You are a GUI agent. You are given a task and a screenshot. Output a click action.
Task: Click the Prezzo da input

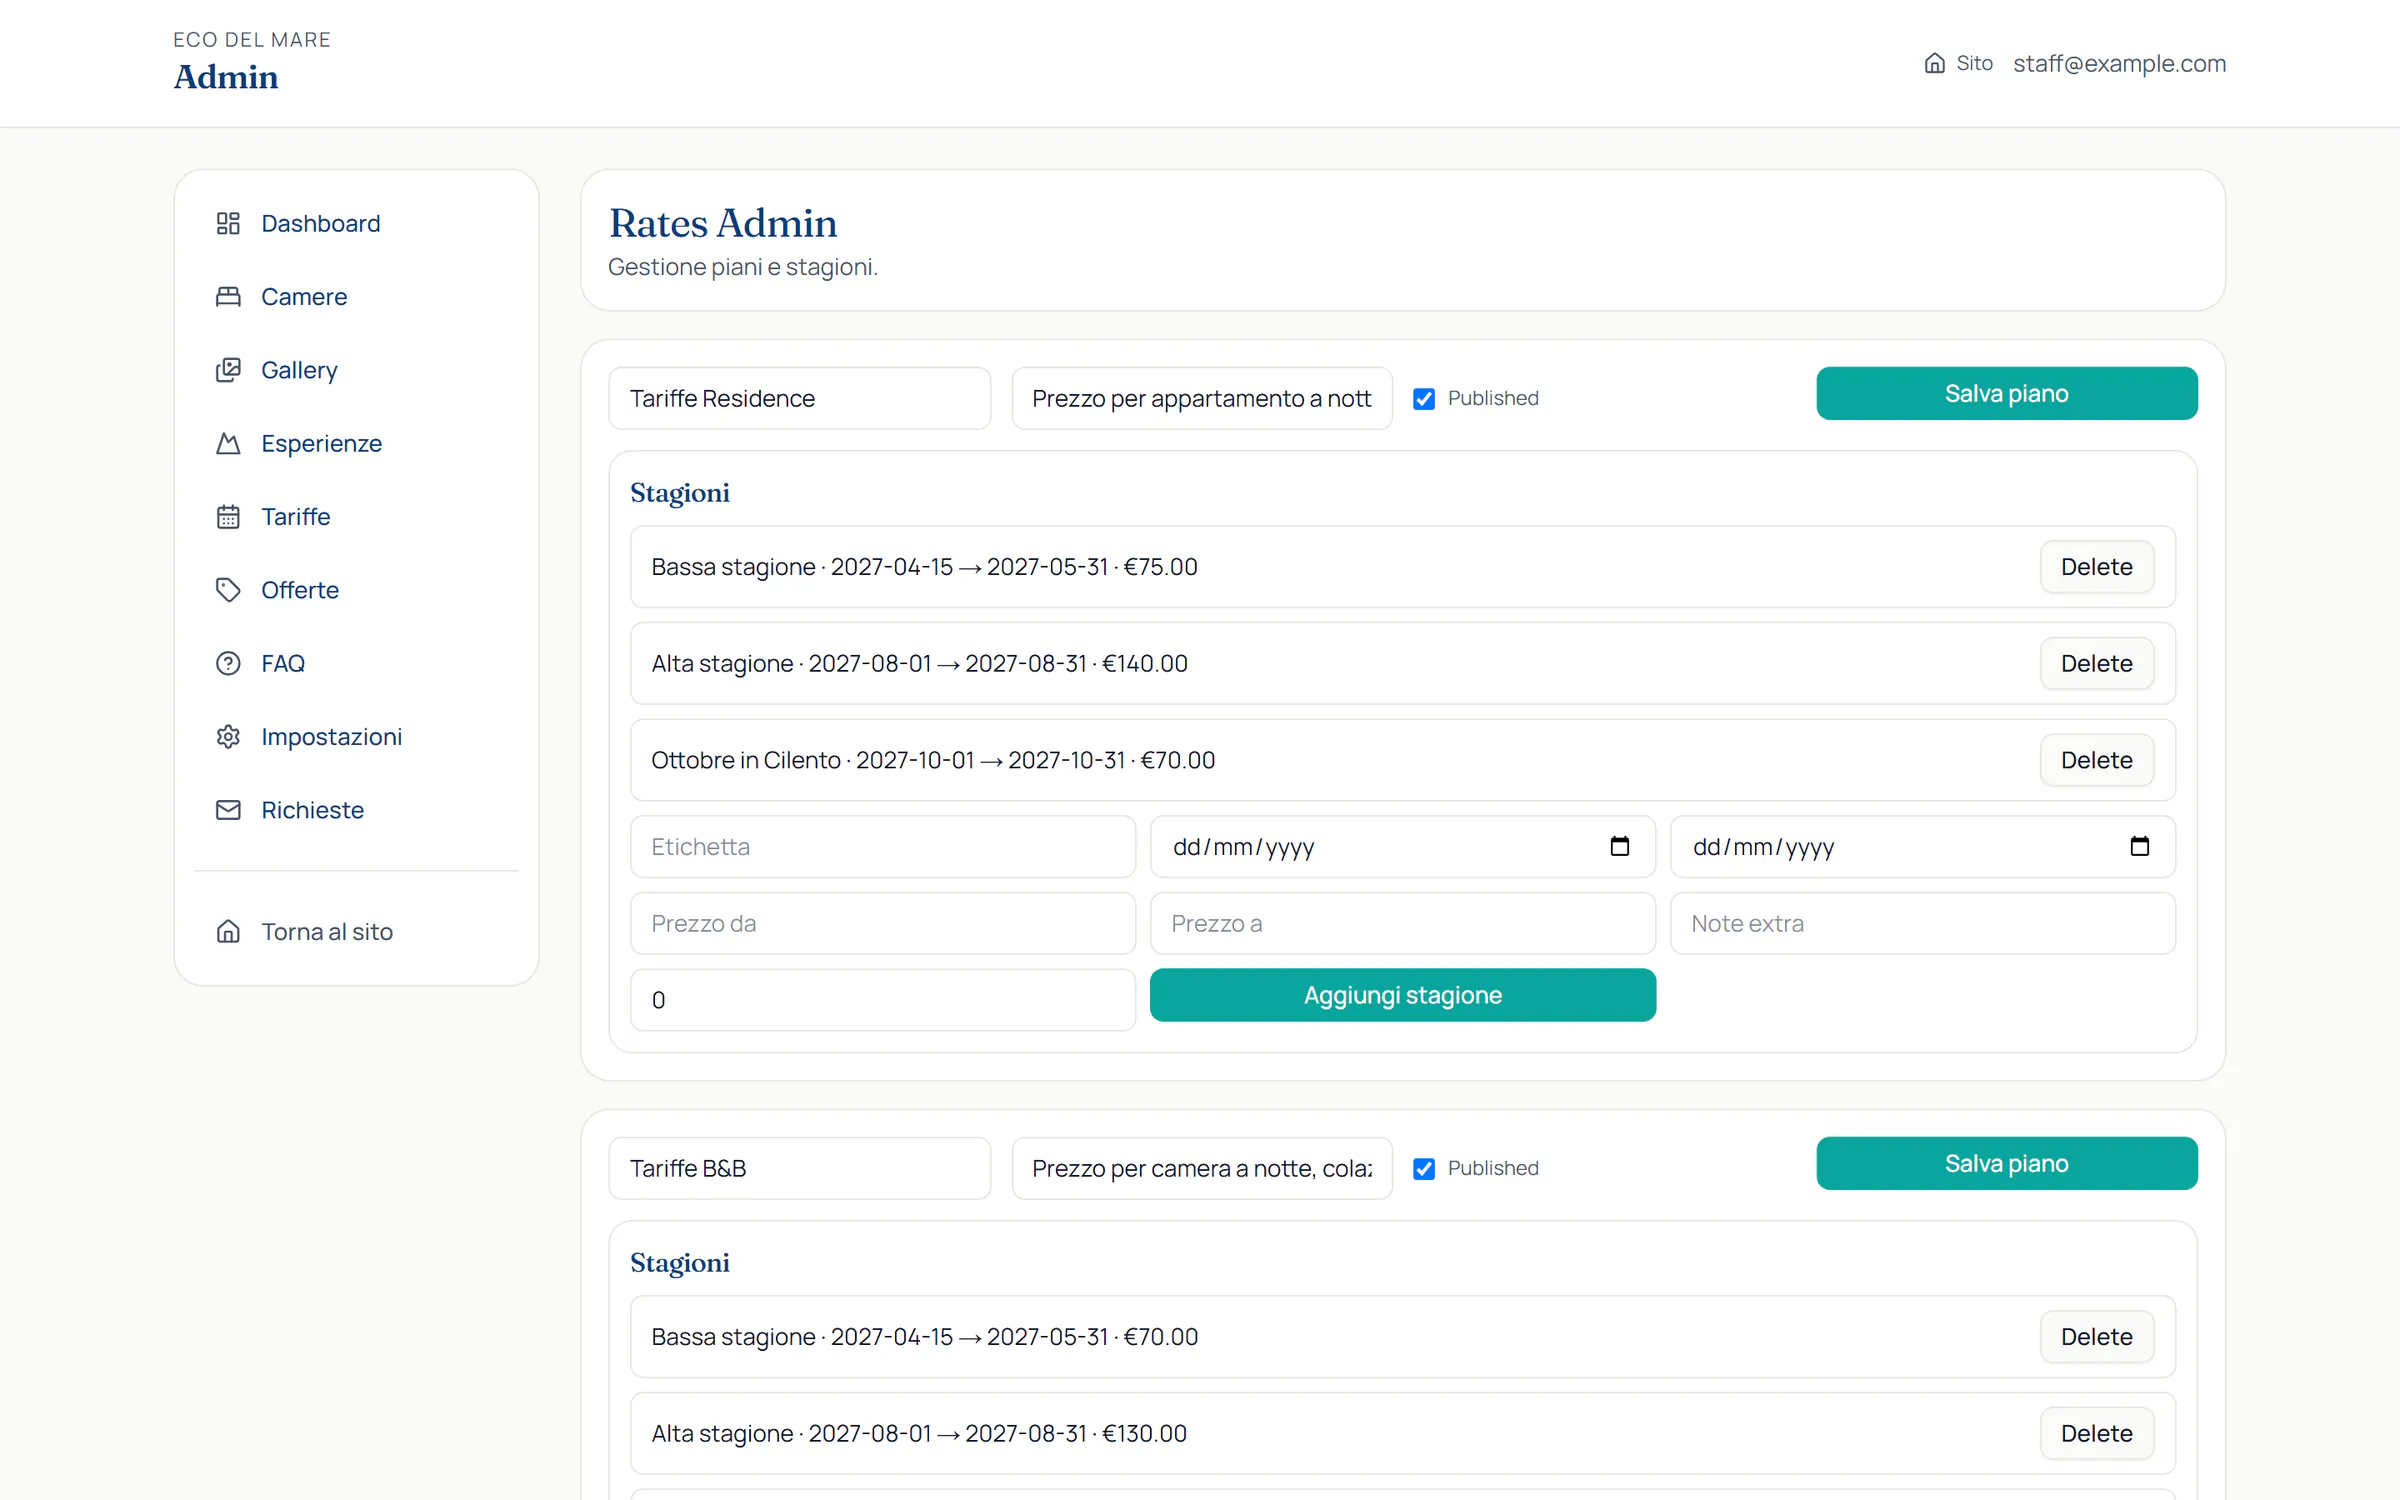pyautogui.click(x=882, y=923)
